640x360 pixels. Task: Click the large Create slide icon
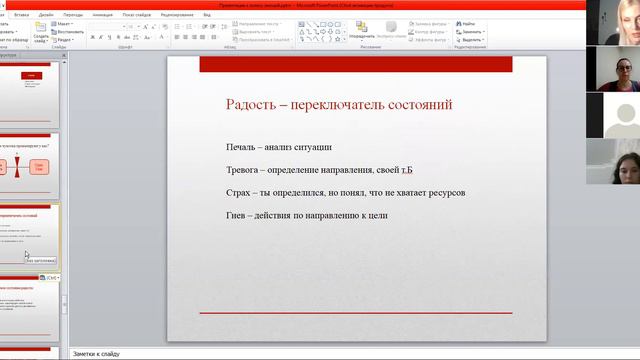[40, 28]
